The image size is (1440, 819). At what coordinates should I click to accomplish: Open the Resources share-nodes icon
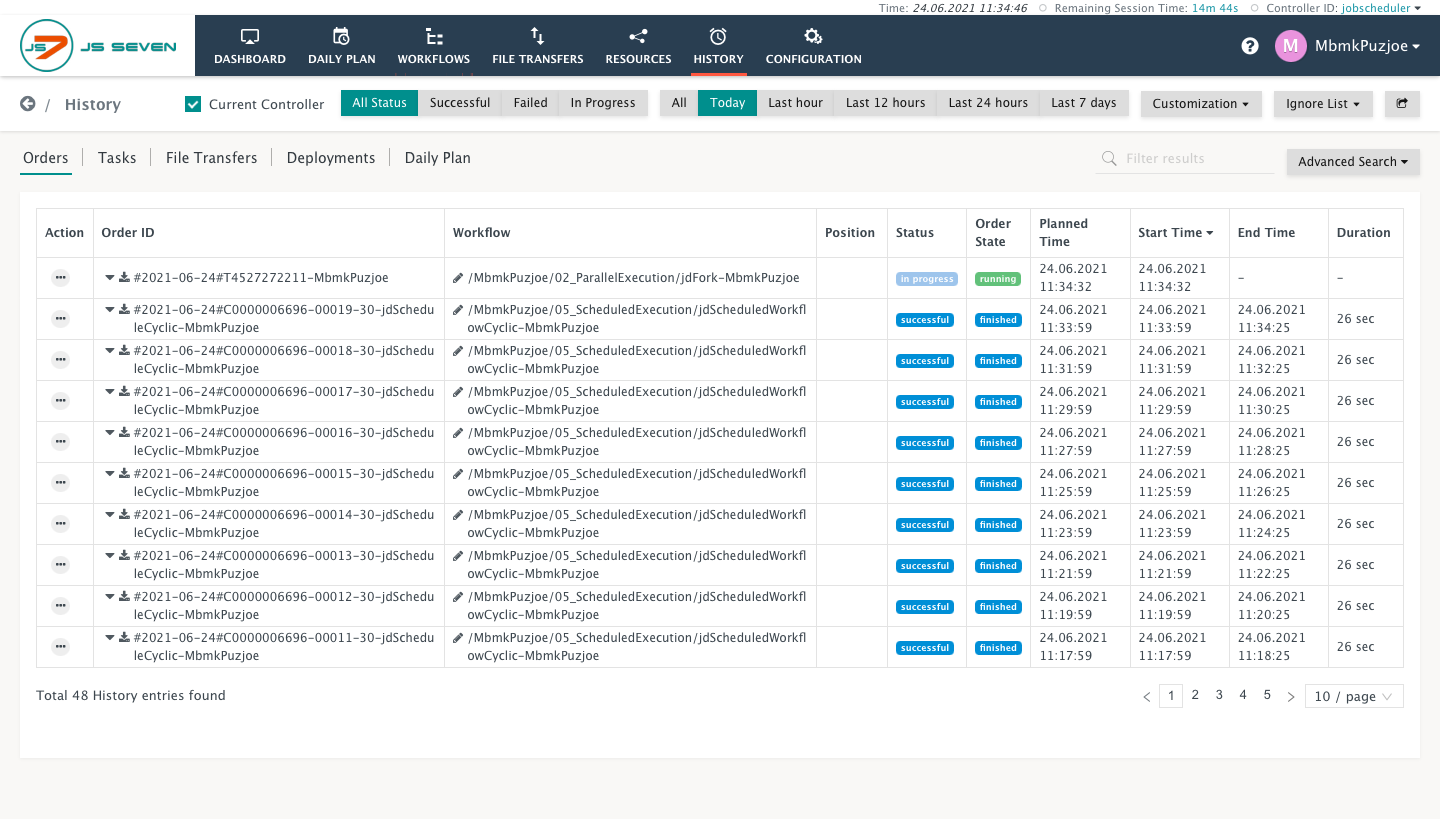click(638, 37)
